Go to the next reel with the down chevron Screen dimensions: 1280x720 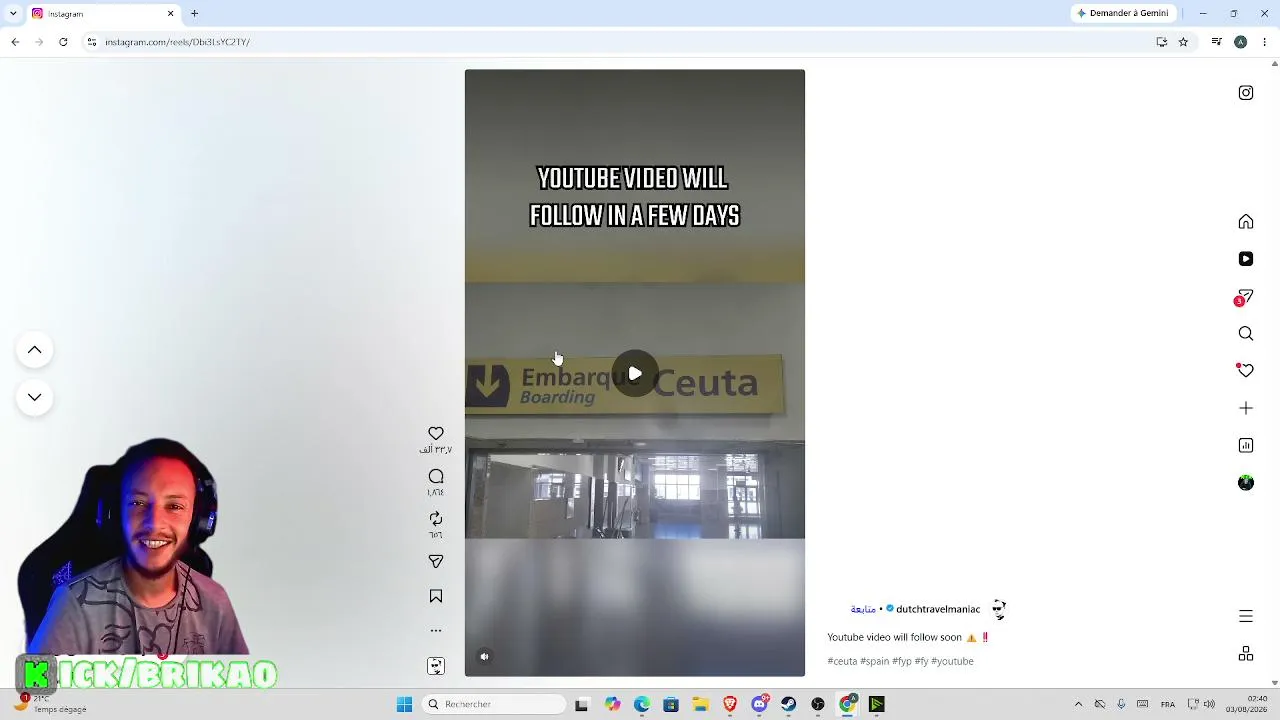point(34,397)
